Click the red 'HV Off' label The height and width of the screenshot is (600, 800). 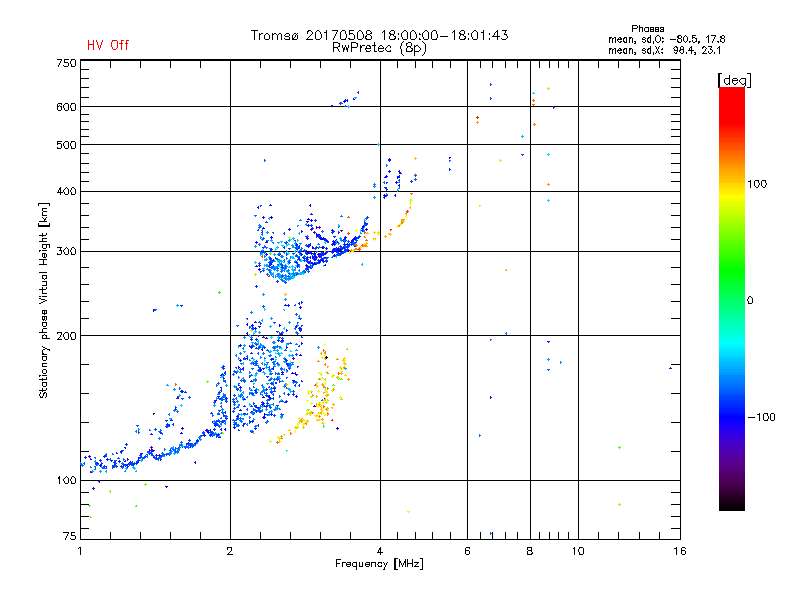pyautogui.click(x=108, y=45)
